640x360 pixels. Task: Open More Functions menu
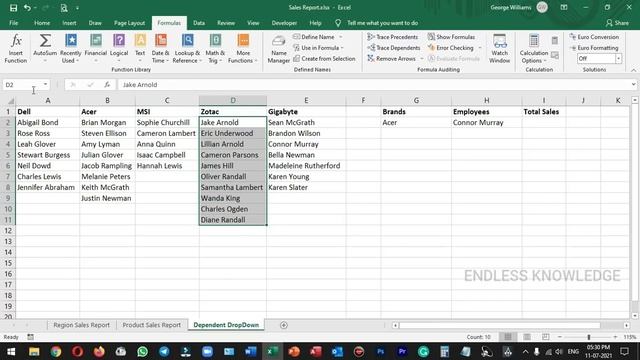click(243, 48)
